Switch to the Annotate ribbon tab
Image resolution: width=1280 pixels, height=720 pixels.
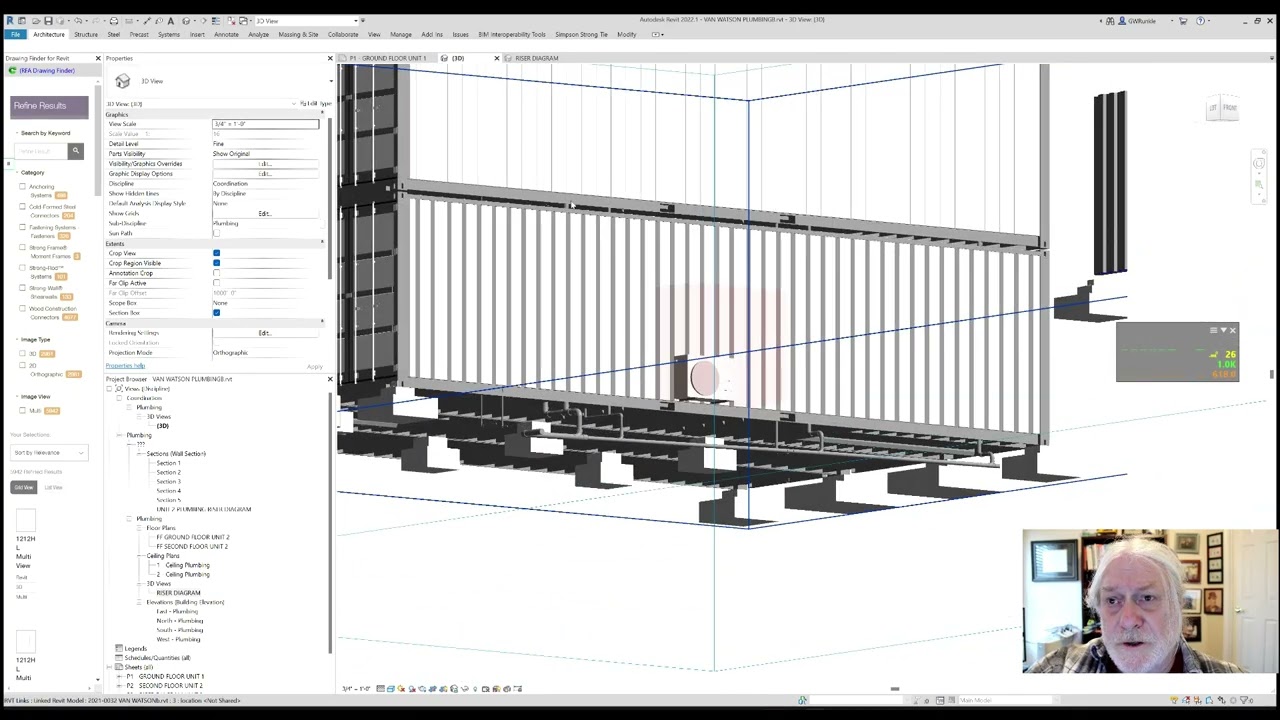coord(226,34)
